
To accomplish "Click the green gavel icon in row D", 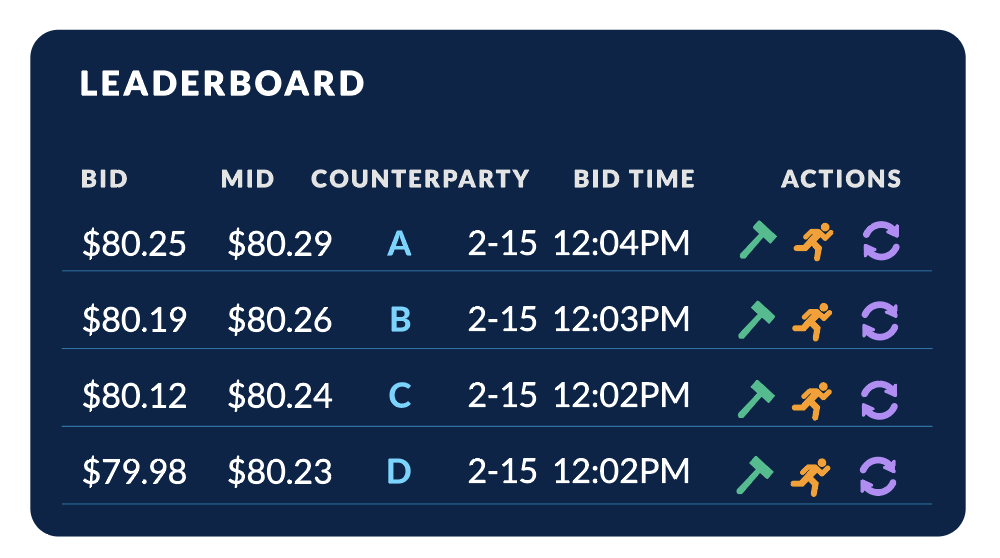I will coord(754,475).
